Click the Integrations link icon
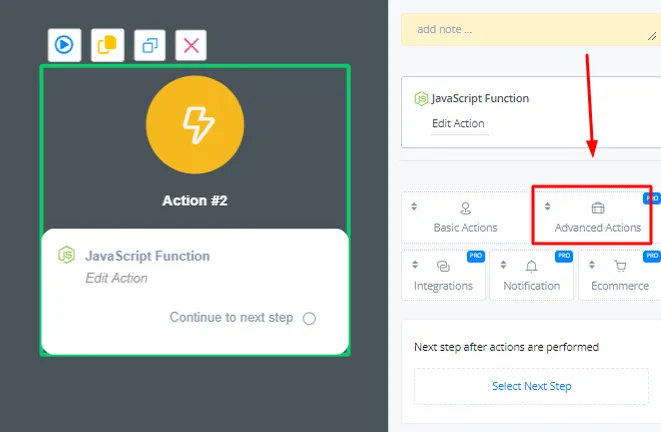 click(x=443, y=266)
